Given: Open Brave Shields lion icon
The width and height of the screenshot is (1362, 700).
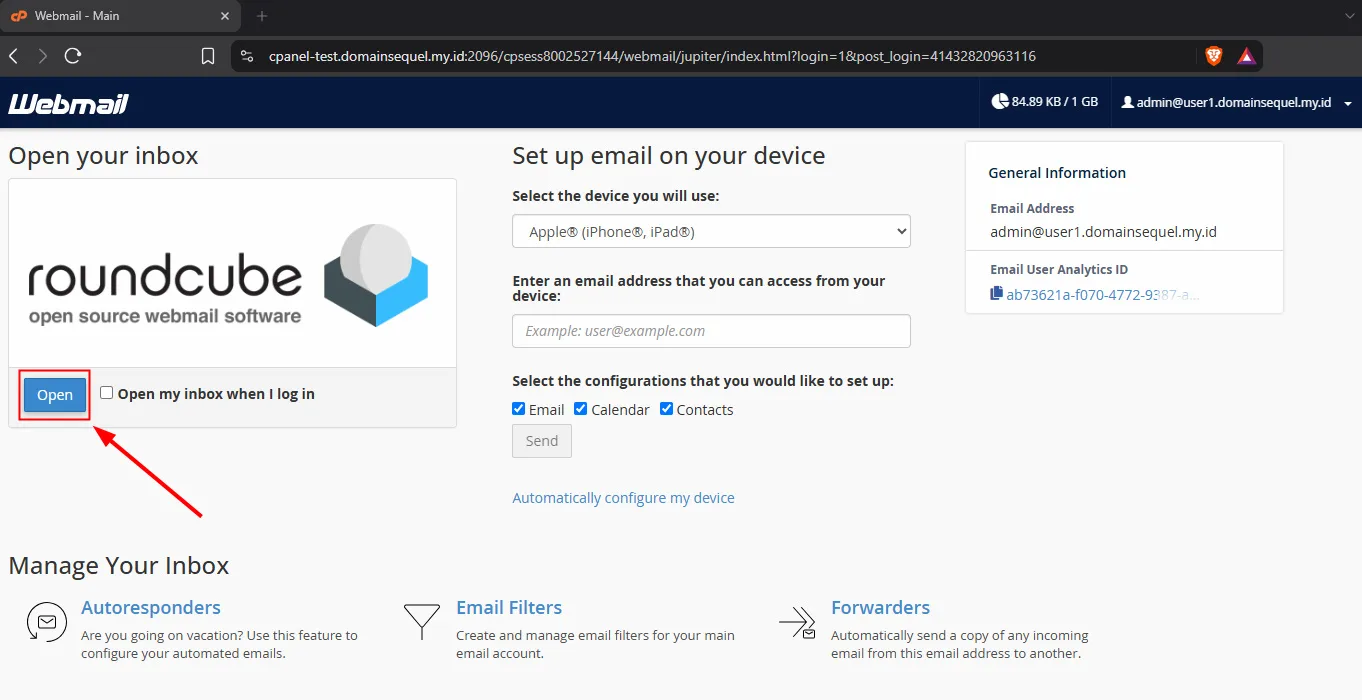Looking at the screenshot, I should (x=1213, y=56).
